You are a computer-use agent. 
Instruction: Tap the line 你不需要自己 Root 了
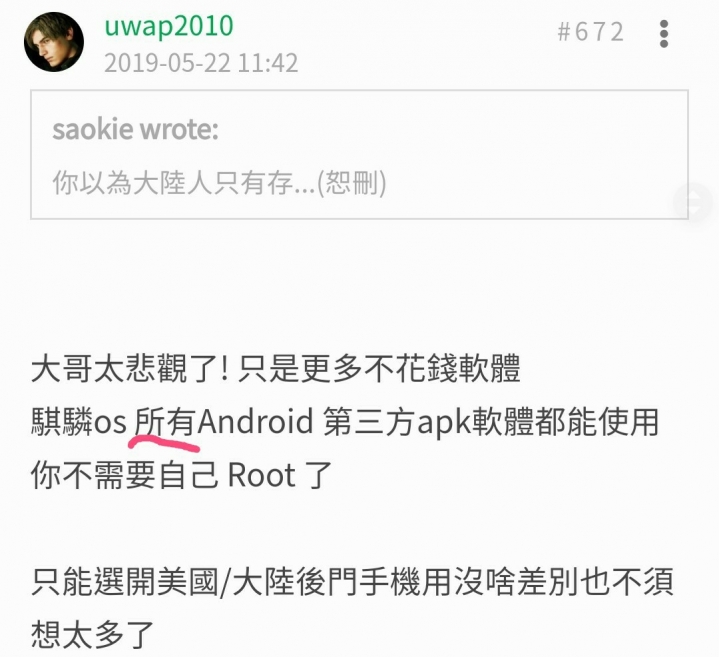pos(181,475)
